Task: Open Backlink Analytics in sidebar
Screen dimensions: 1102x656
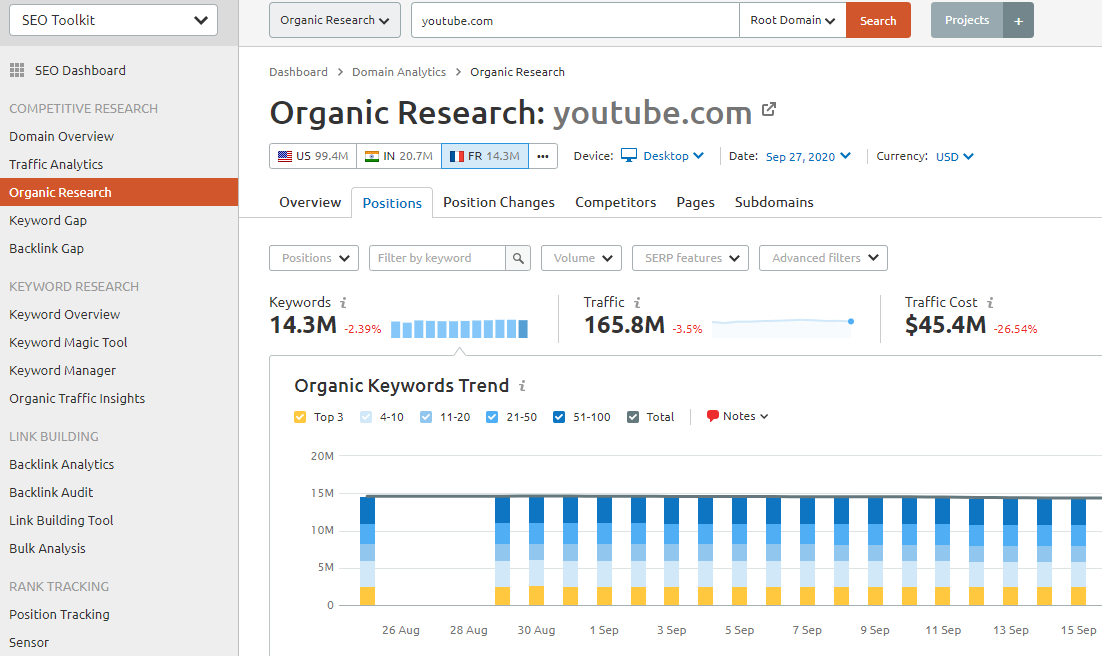Action: coord(61,465)
